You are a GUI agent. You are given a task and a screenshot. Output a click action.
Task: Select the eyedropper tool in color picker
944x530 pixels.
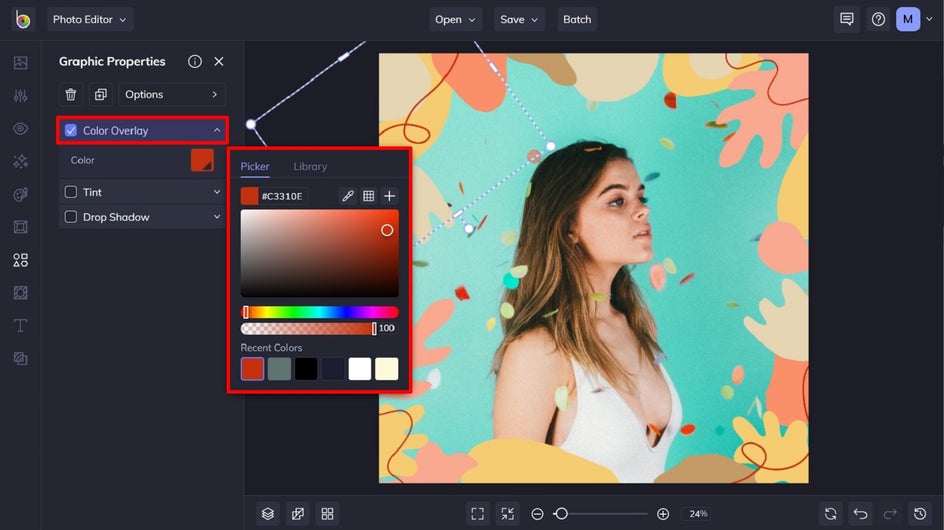[x=347, y=196]
